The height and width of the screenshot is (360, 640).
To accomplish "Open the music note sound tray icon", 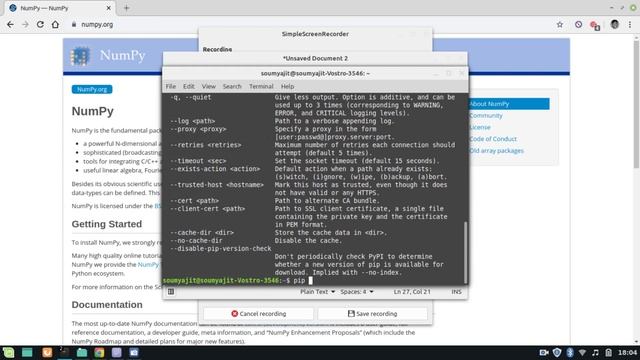I will click(596, 353).
